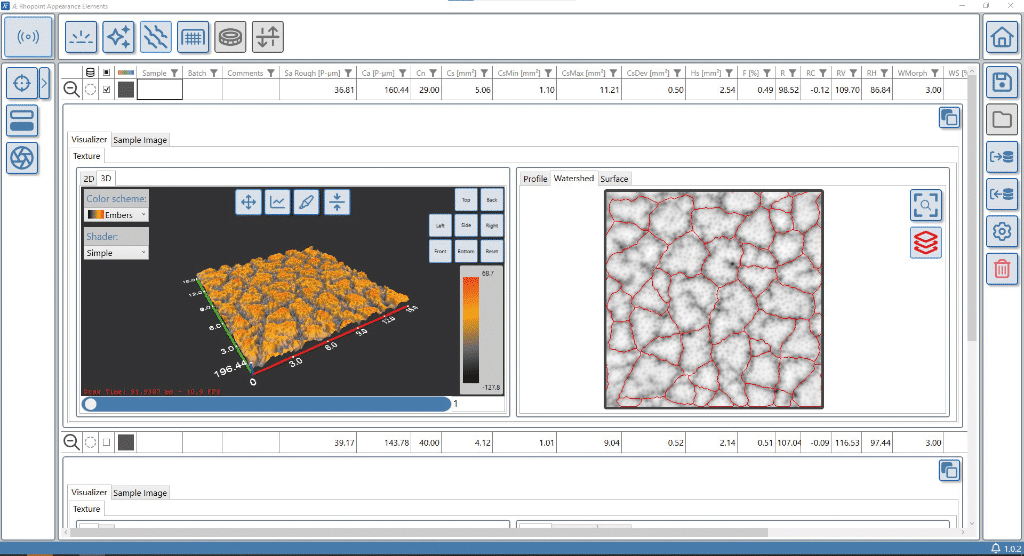Open the Shader Simple dropdown
Image resolution: width=1024 pixels, height=556 pixels.
pos(117,253)
